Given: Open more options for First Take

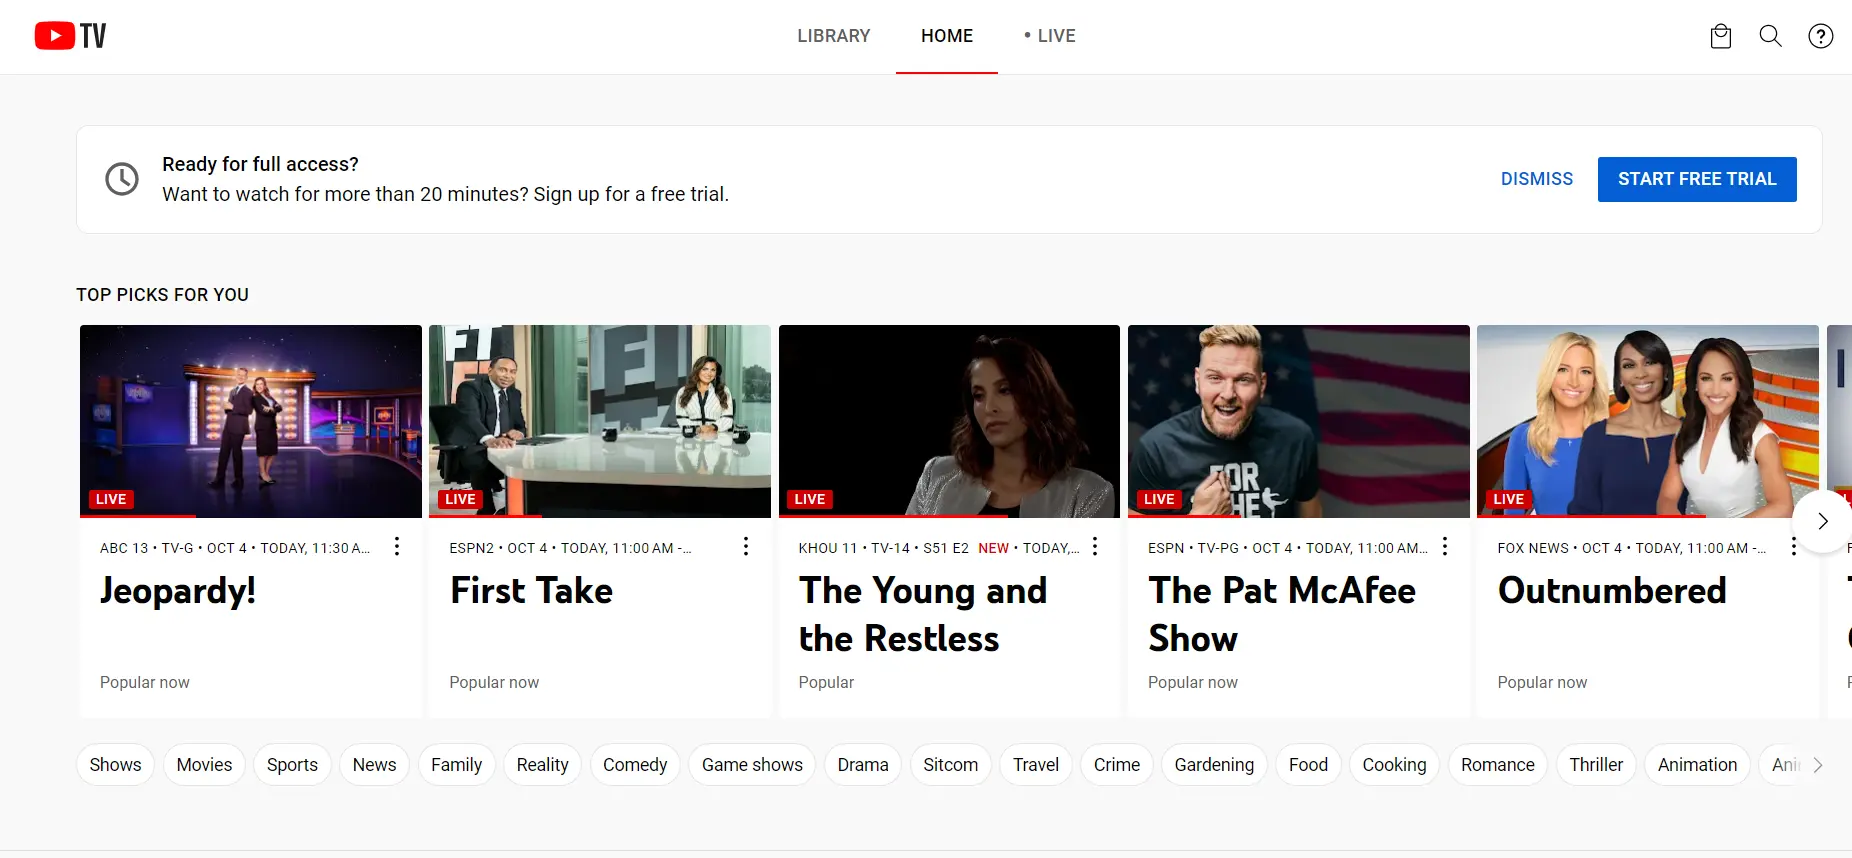Looking at the screenshot, I should pyautogui.click(x=746, y=546).
